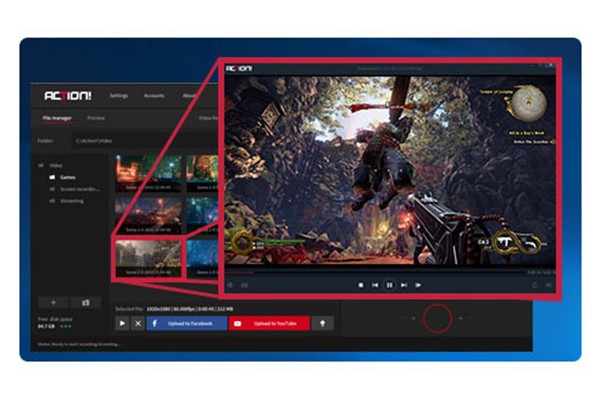
Task: Click the Selected file info text
Action: [x=174, y=309]
